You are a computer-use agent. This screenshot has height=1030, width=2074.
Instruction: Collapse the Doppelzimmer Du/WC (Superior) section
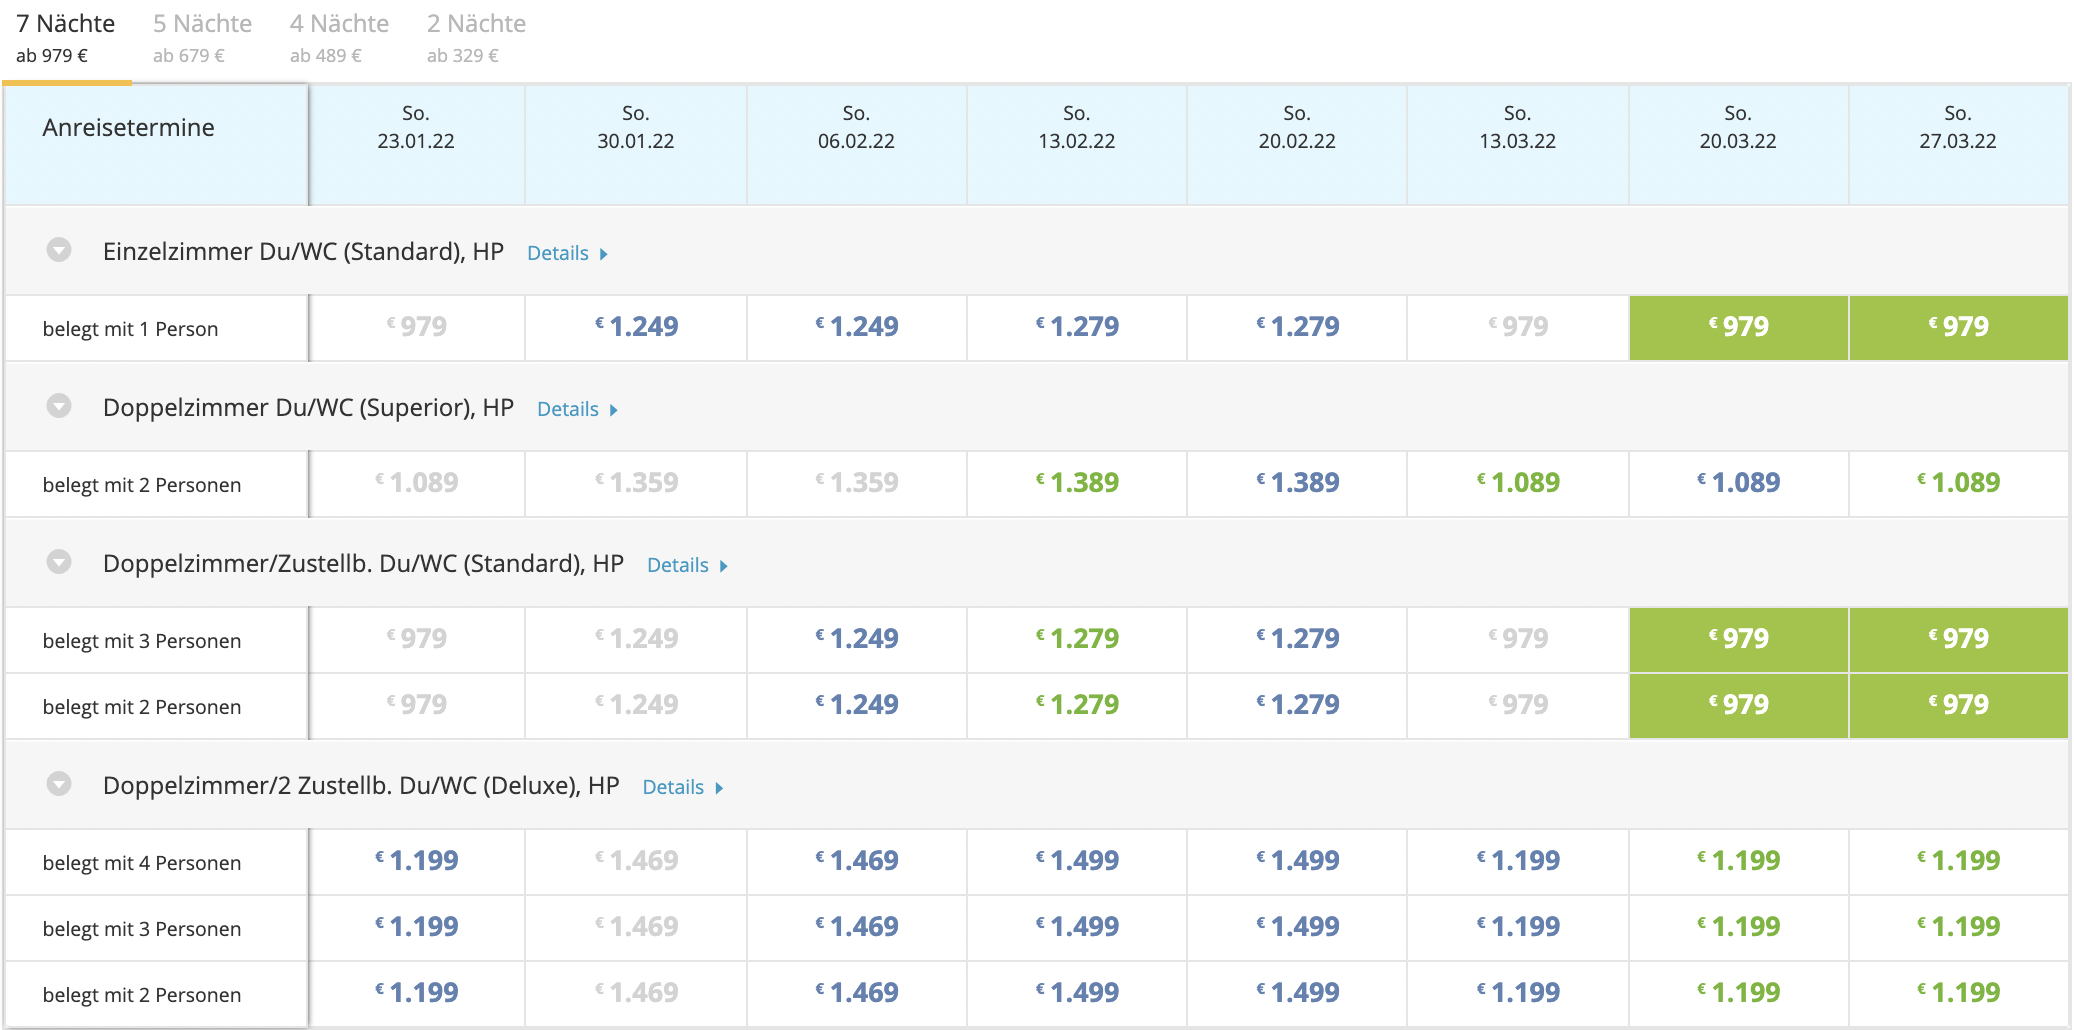59,406
